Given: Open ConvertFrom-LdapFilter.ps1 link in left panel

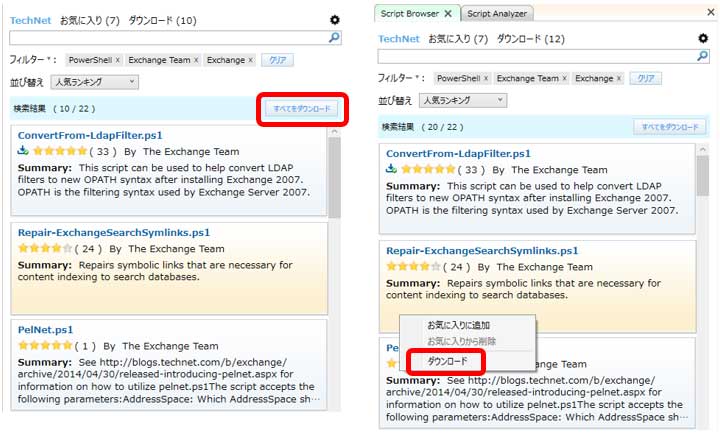Looking at the screenshot, I should pos(90,136).
